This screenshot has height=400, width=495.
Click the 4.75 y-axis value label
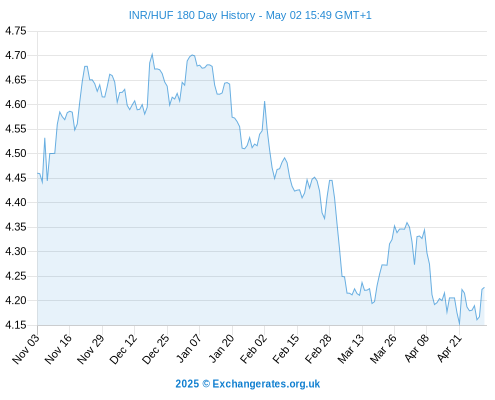click(16, 31)
